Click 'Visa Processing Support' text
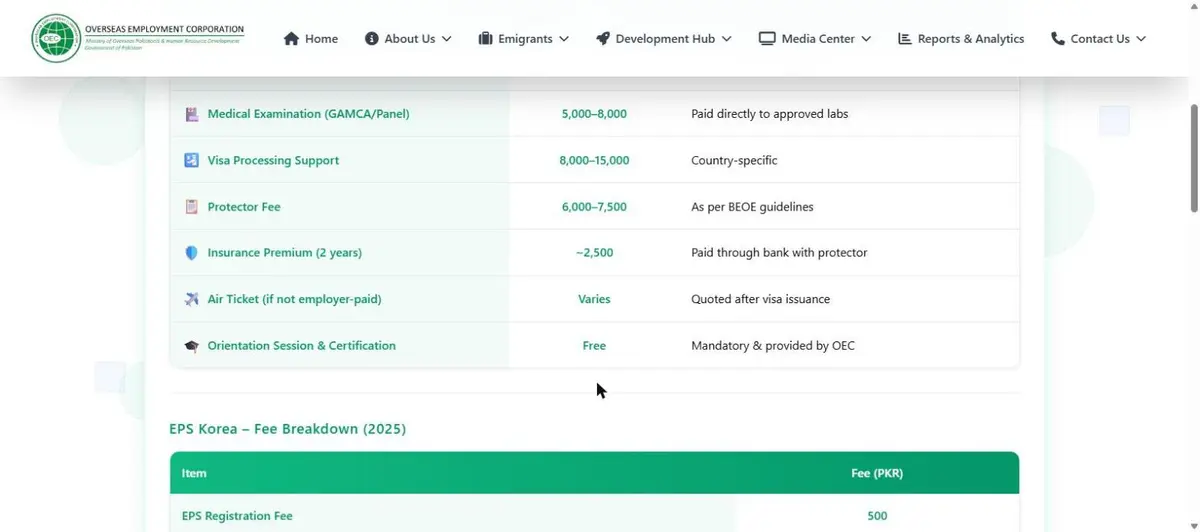 pyautogui.click(x=273, y=160)
